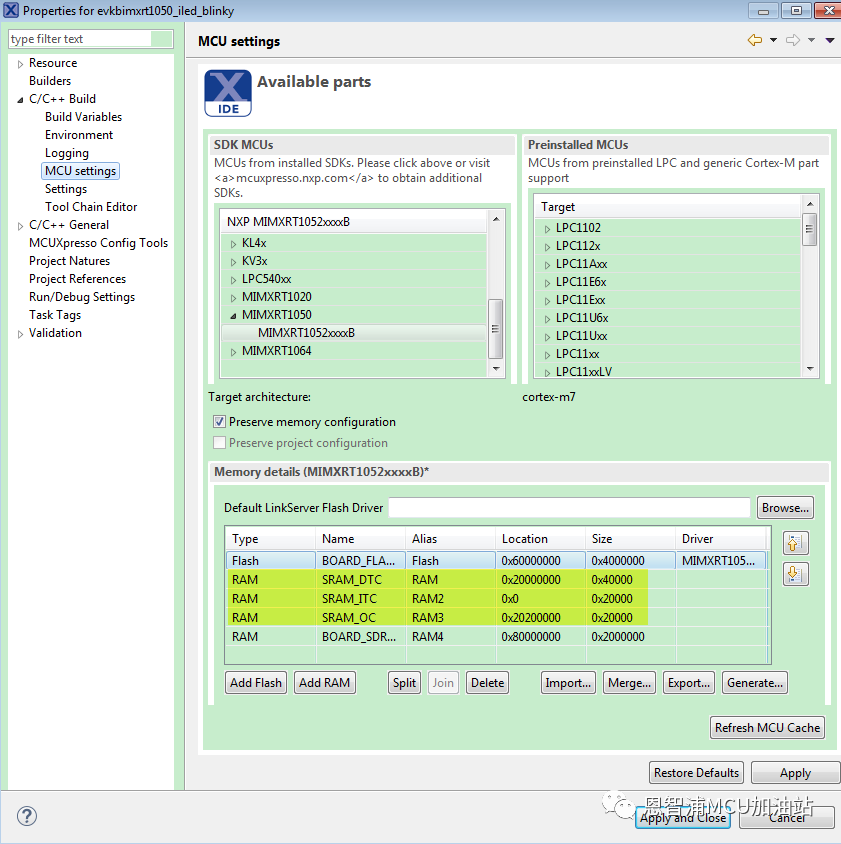Select the BOARD_SDR... RAM4 memory row
The width and height of the screenshot is (841, 844).
(x=496, y=636)
